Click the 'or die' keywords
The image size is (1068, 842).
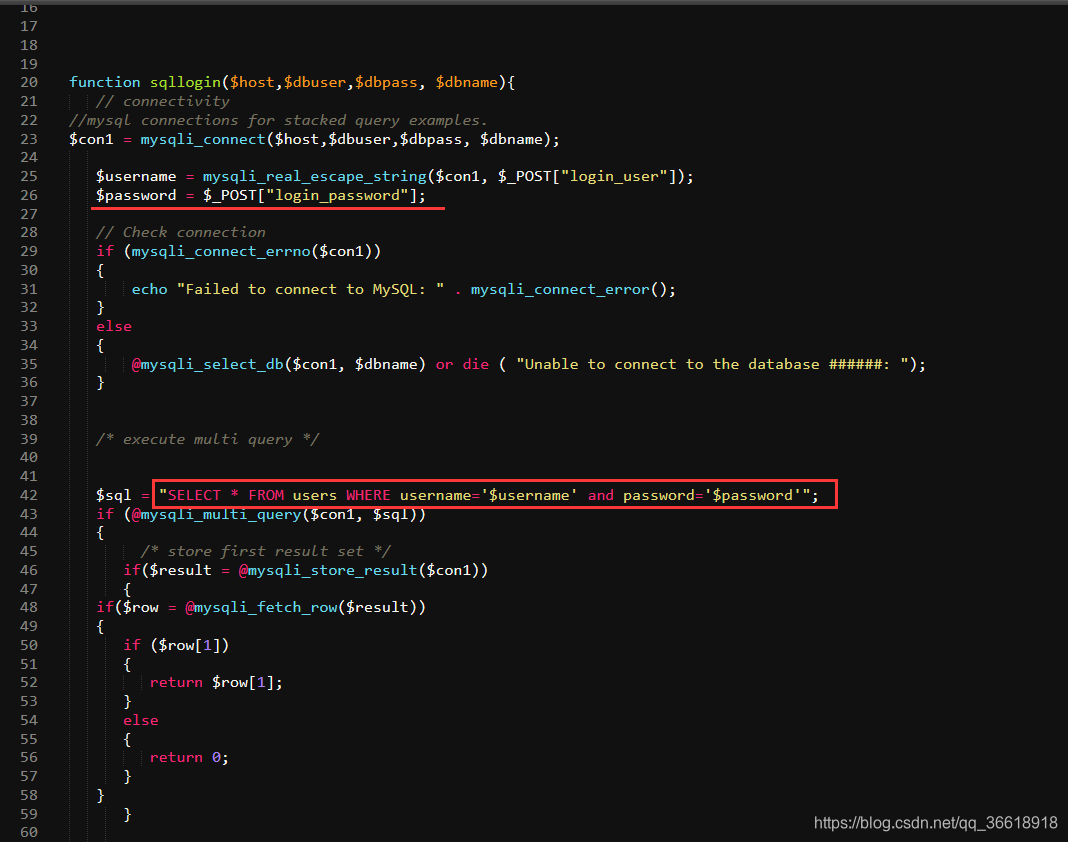(x=462, y=364)
